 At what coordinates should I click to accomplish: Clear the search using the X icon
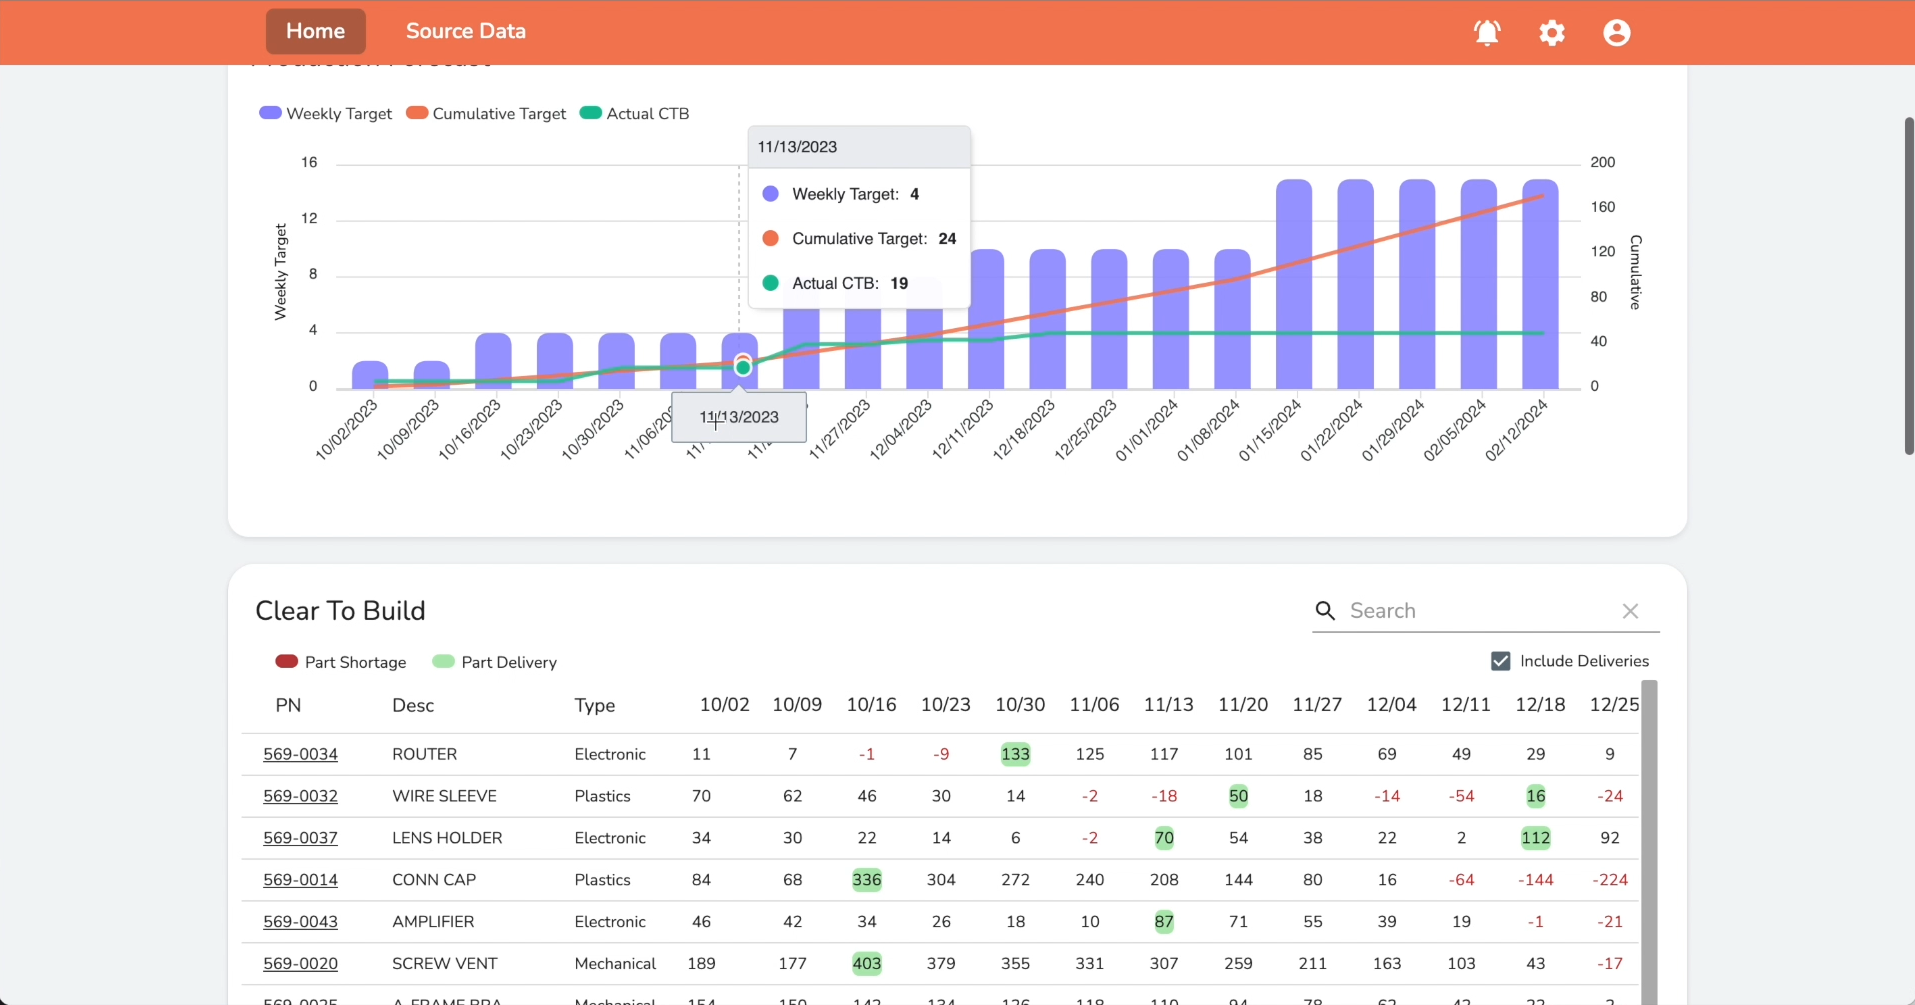[1630, 610]
